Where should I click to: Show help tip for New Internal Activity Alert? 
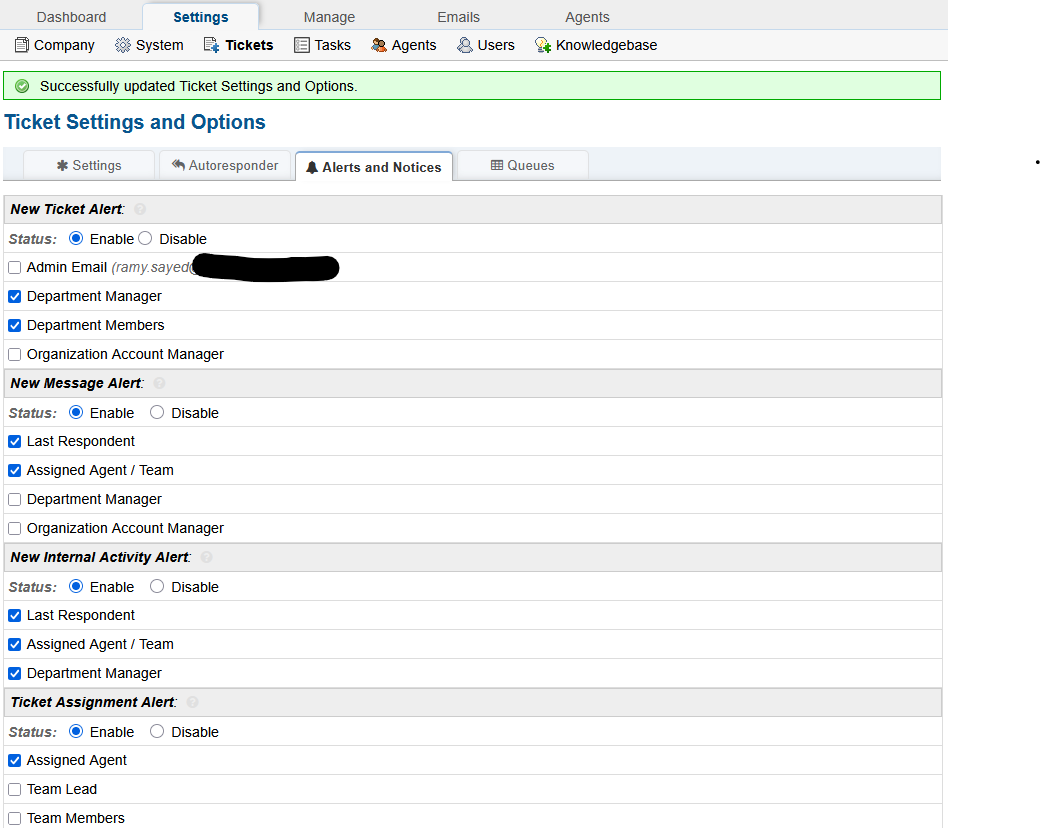coord(206,558)
